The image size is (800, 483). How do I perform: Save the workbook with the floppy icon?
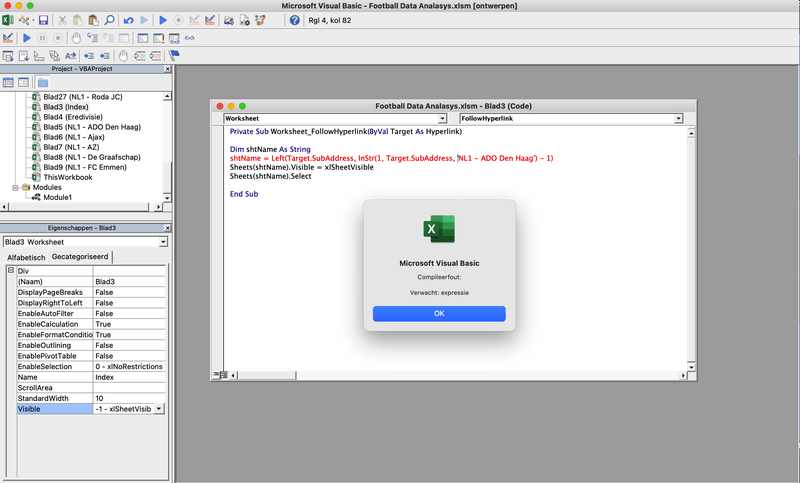point(43,20)
